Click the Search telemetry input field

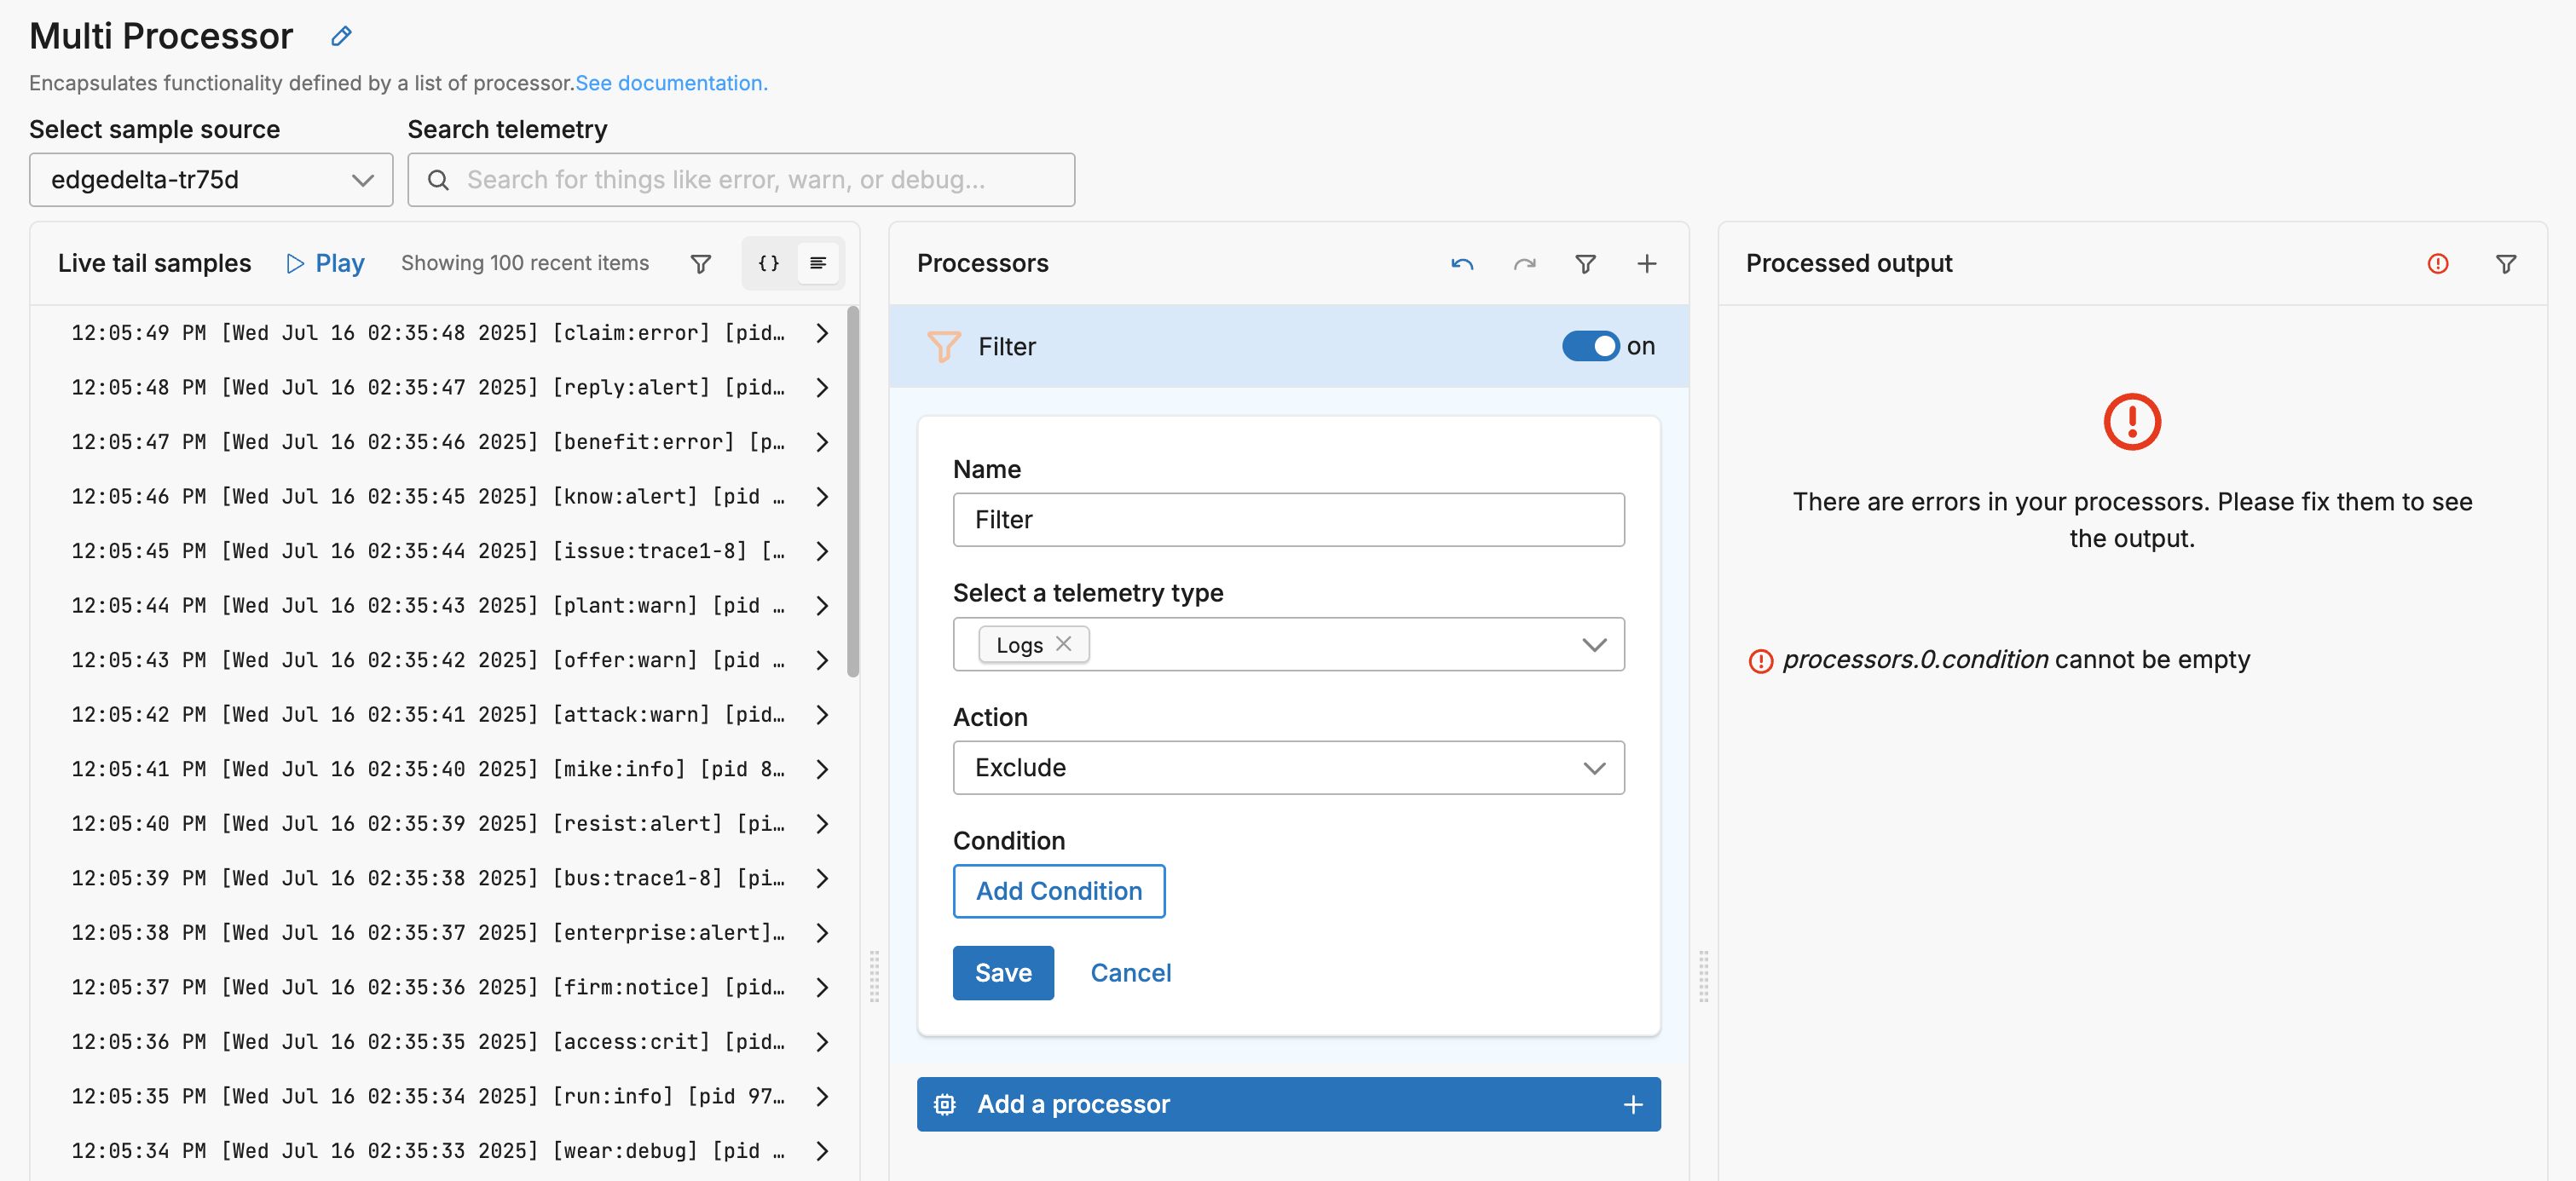pyautogui.click(x=741, y=180)
